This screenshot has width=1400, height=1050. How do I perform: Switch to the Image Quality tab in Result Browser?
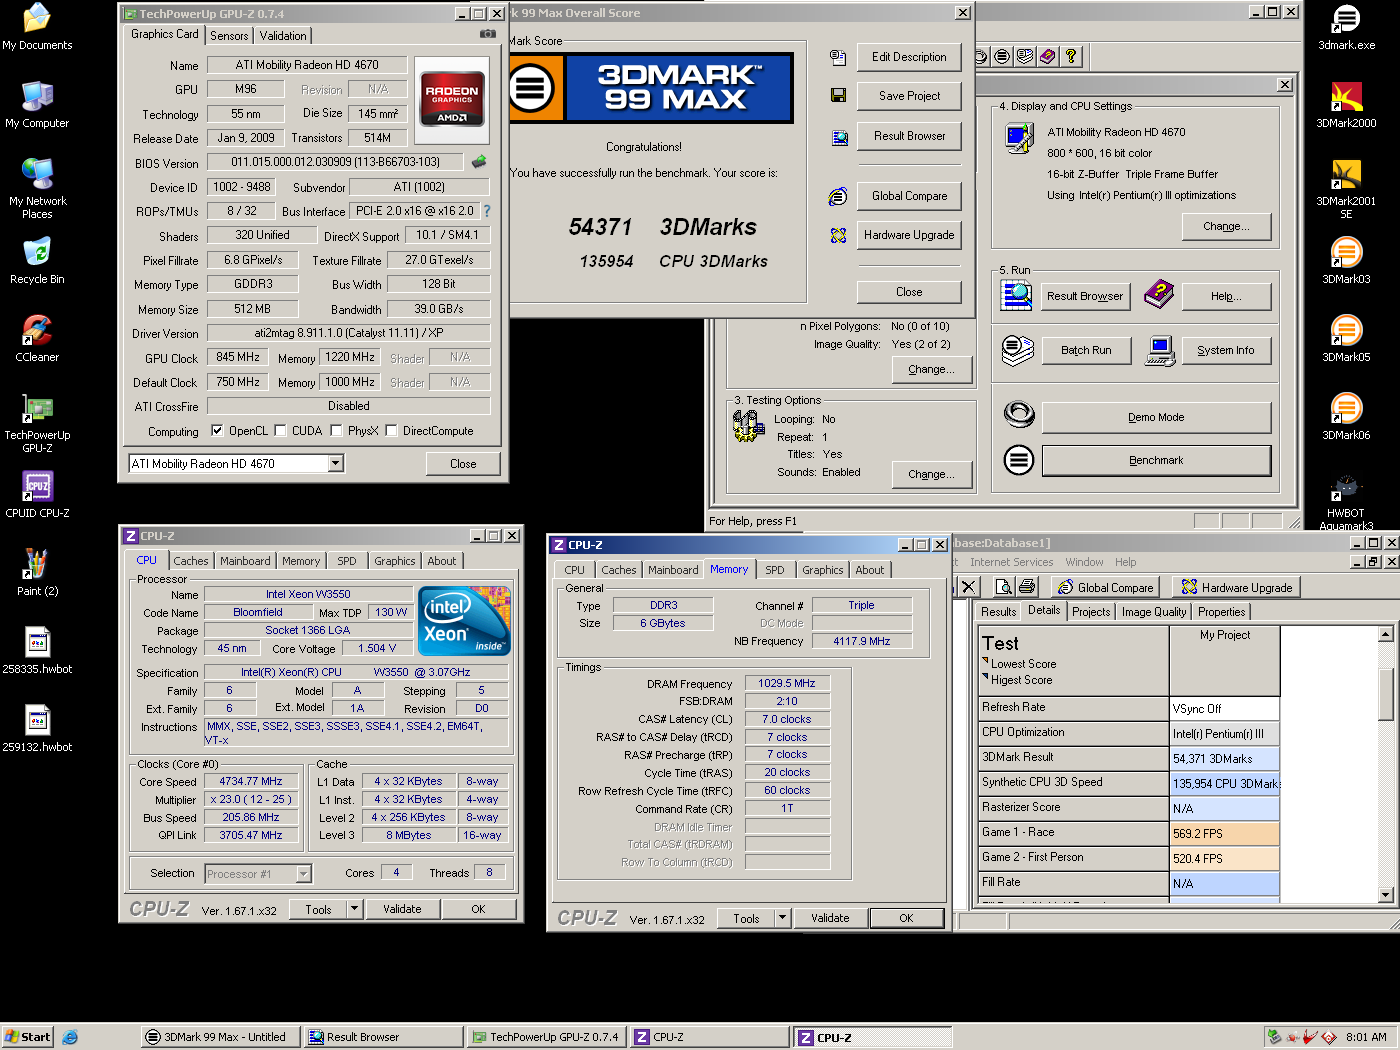click(x=1154, y=612)
